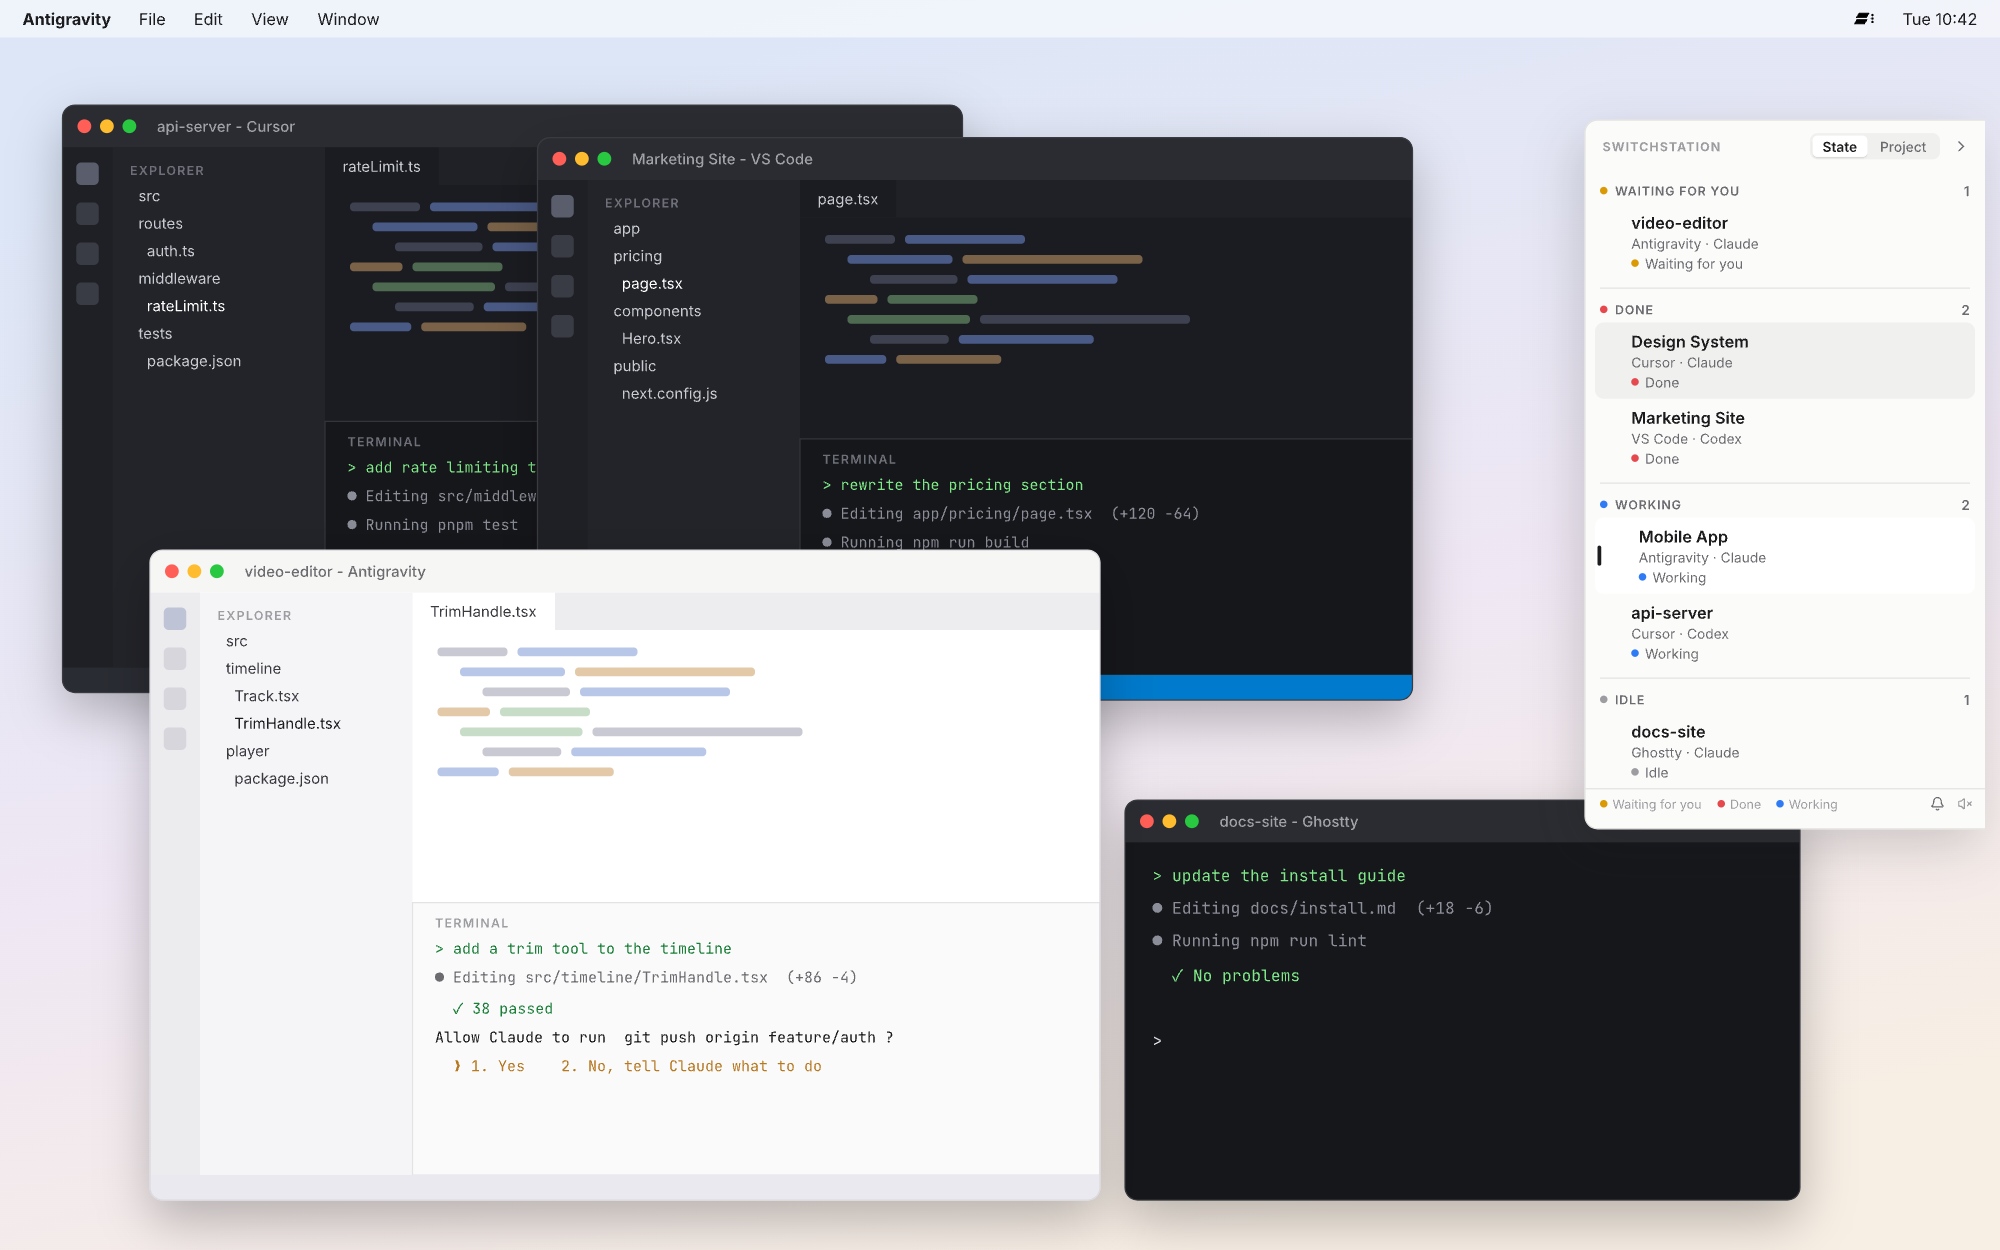
Task: Select the Mobile App session in Switchstation
Action: pyautogui.click(x=1784, y=556)
